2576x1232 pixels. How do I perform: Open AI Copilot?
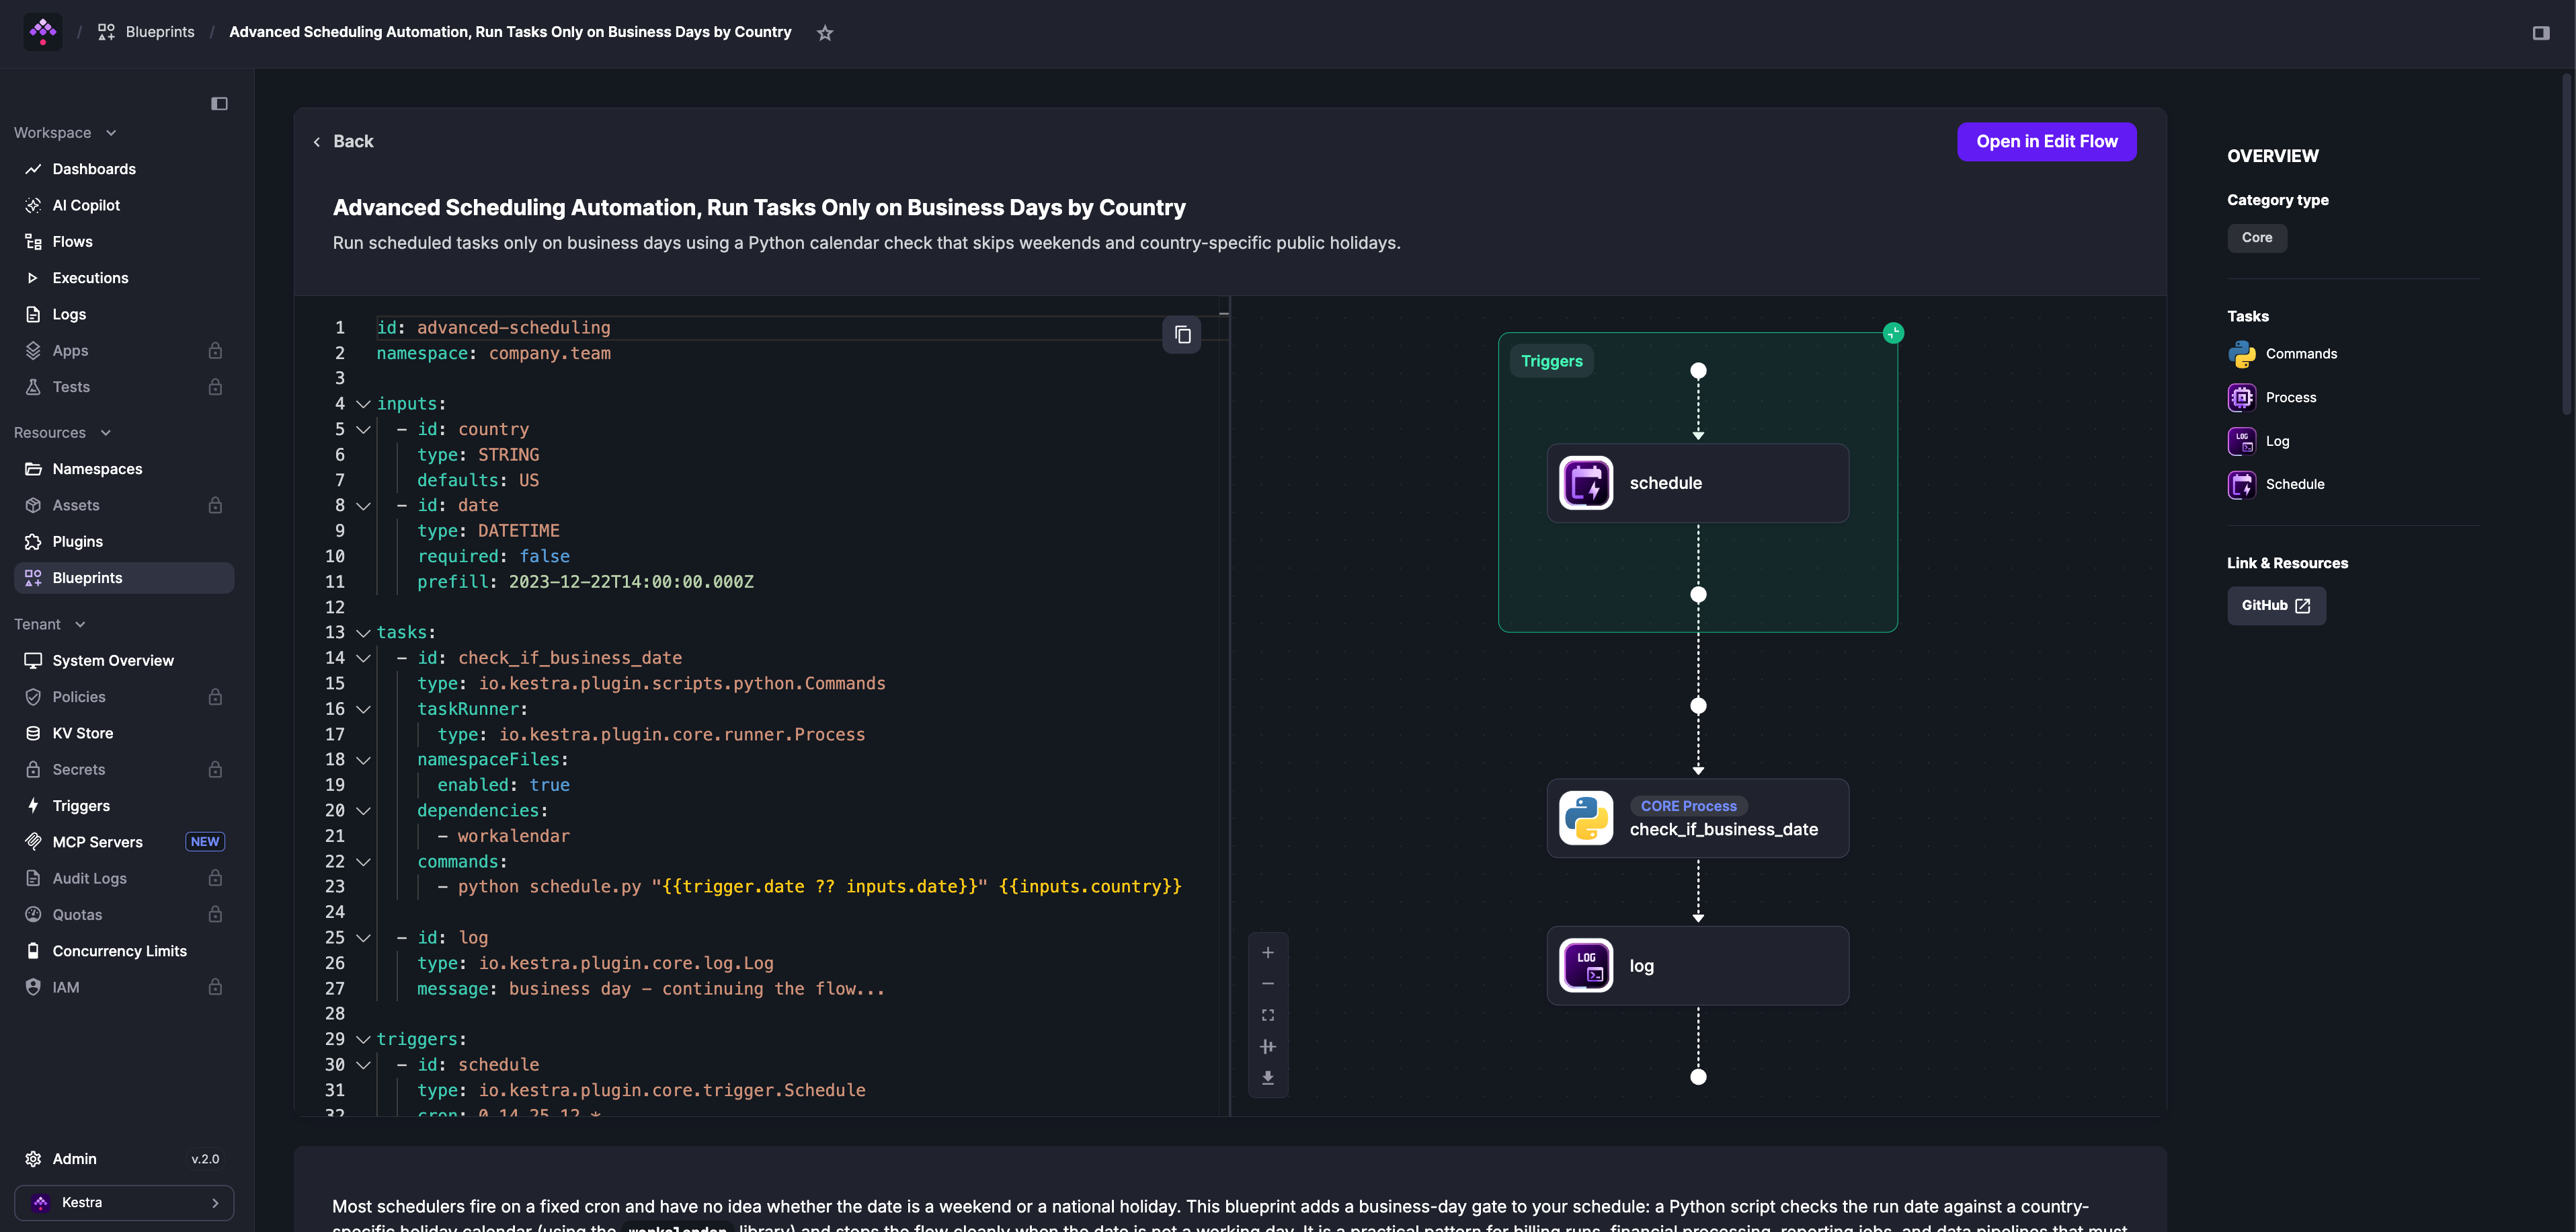[x=124, y=205]
